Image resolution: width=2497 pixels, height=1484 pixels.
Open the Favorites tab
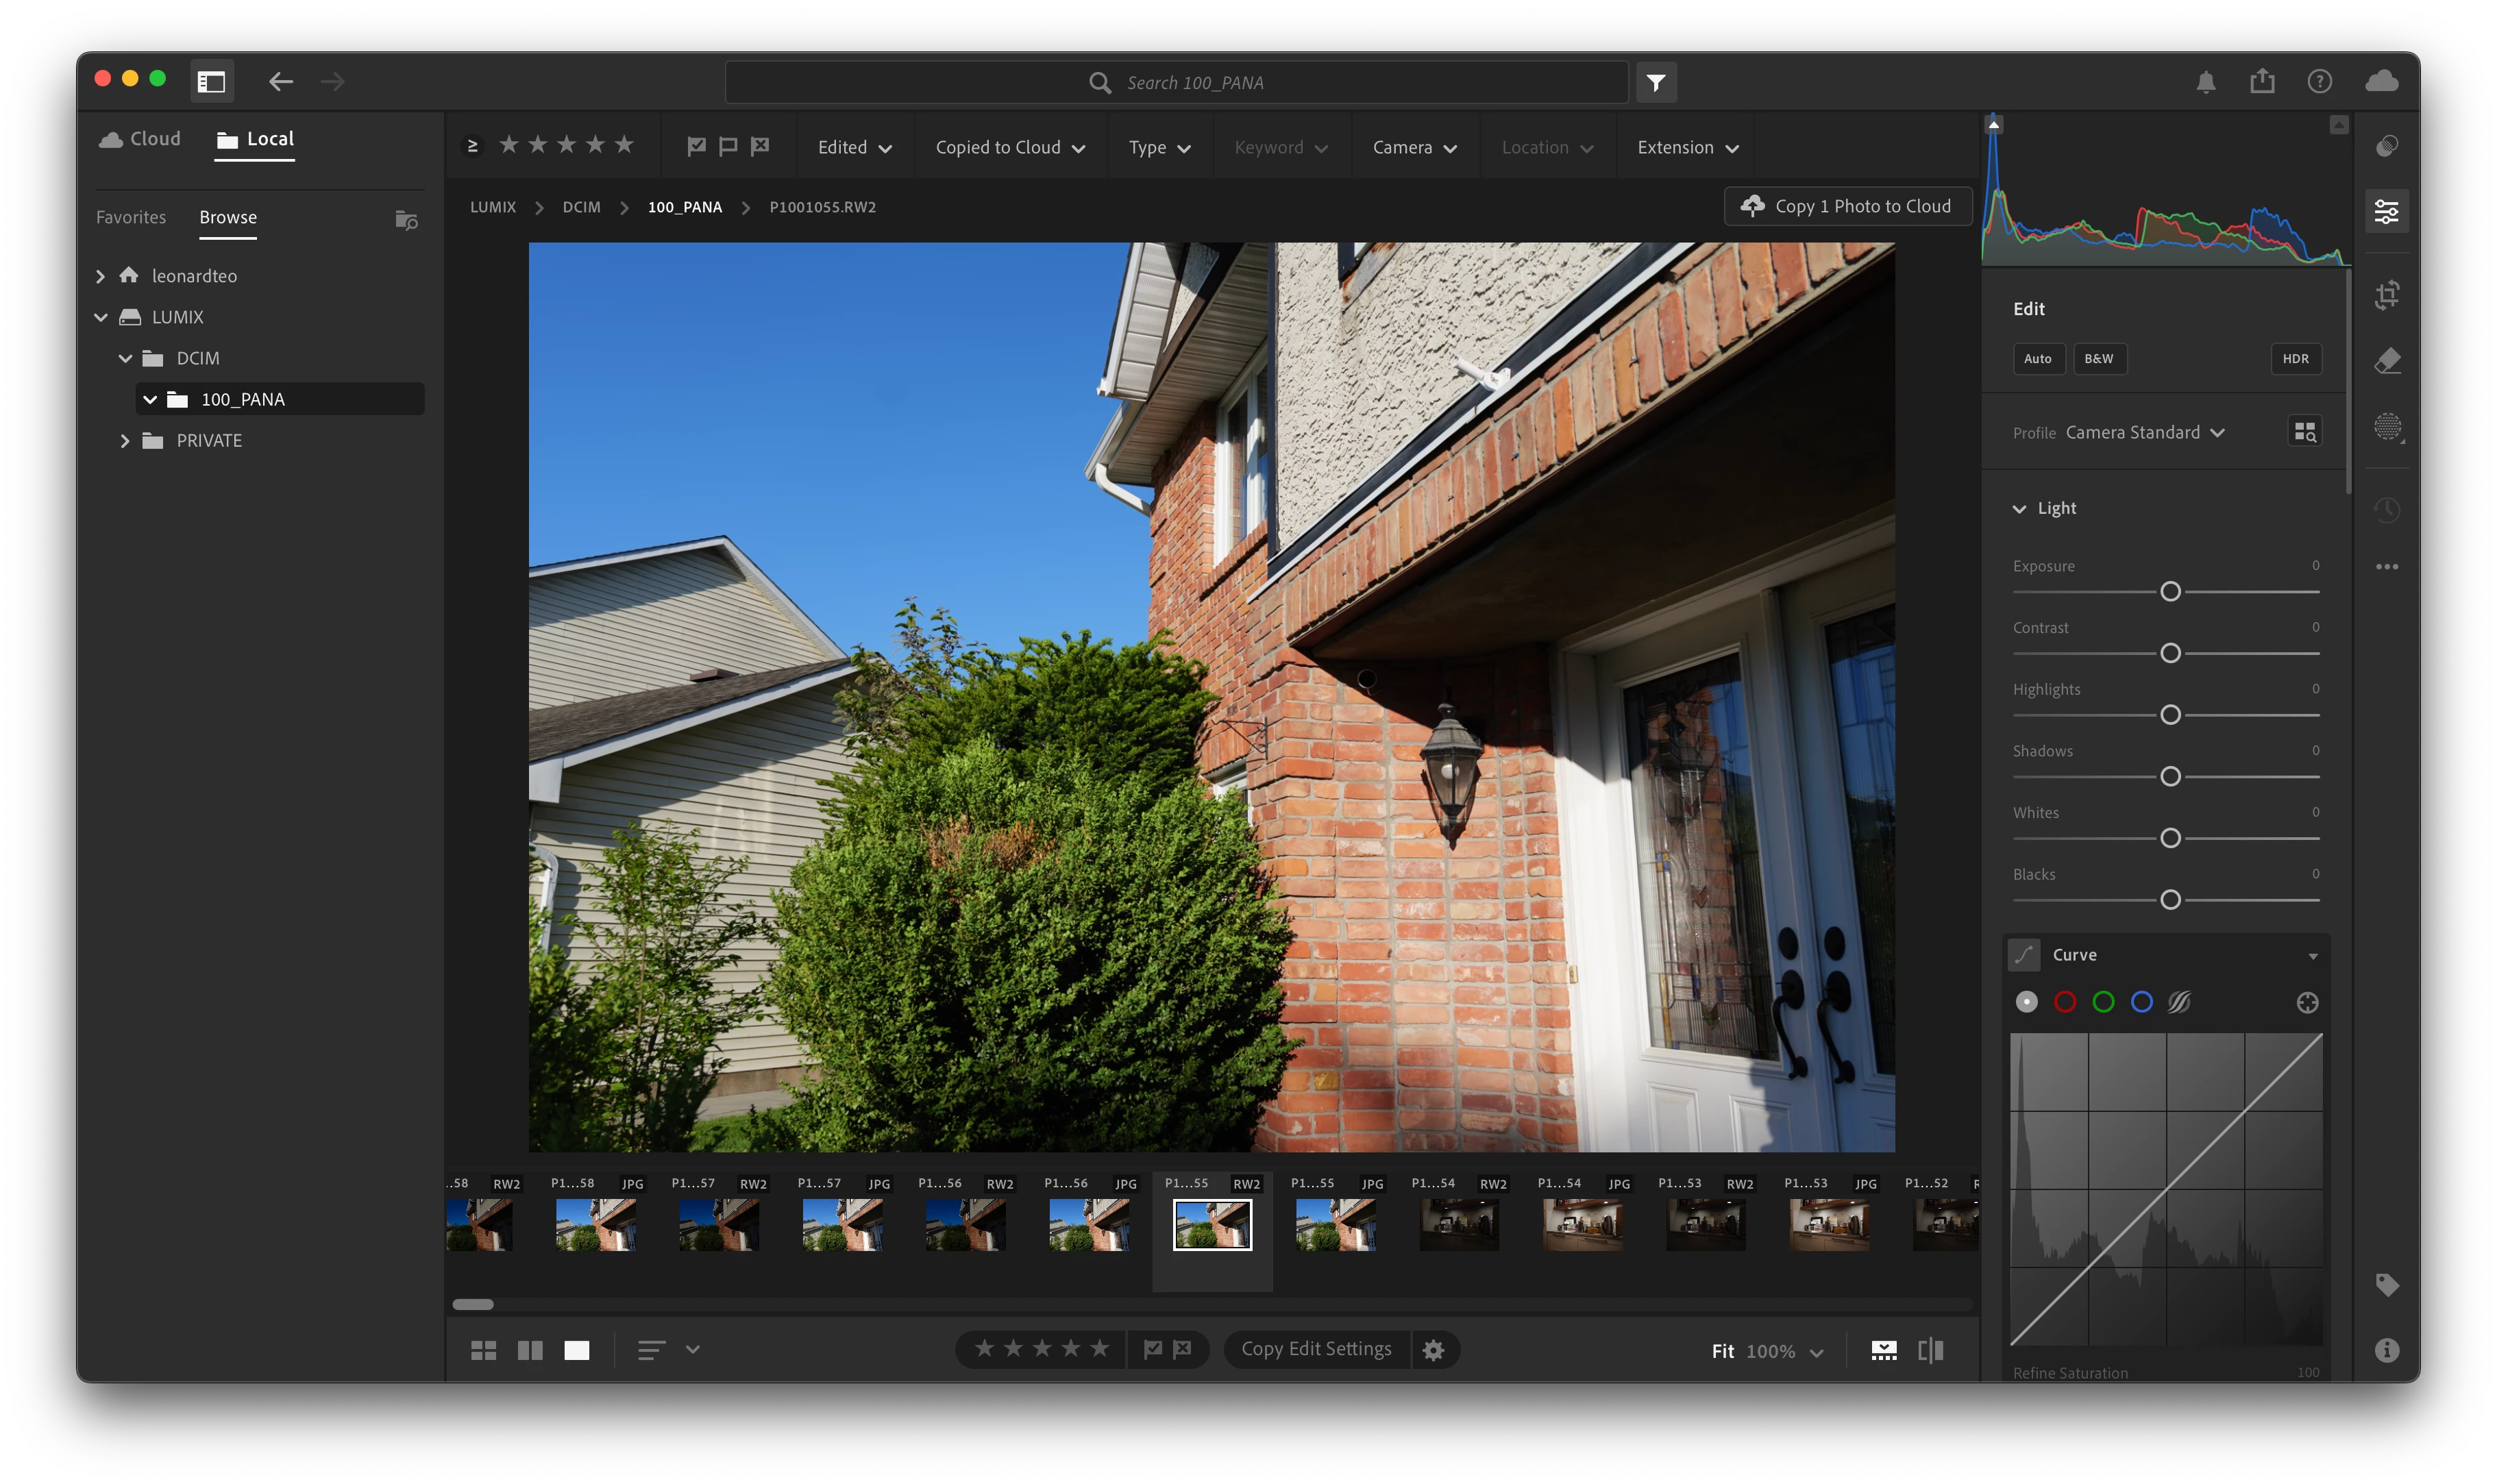tap(131, 217)
